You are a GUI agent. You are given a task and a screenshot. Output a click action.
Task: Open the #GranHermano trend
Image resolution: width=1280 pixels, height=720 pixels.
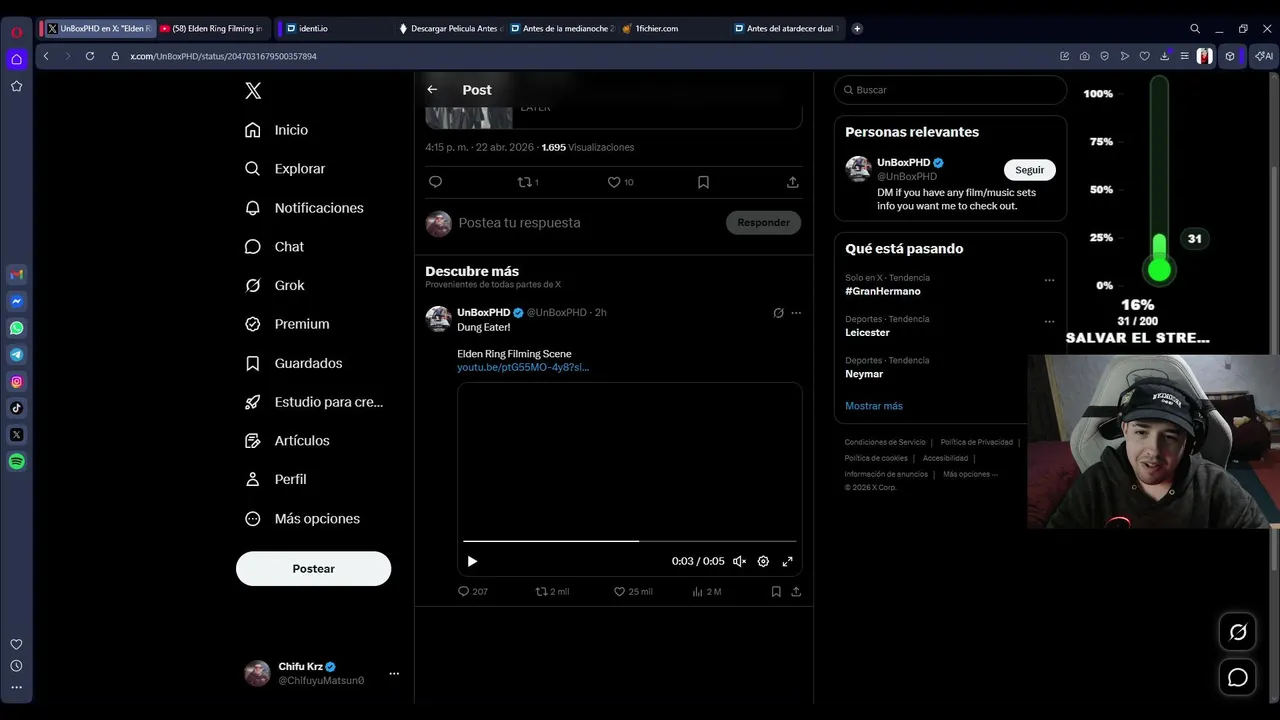(x=883, y=291)
